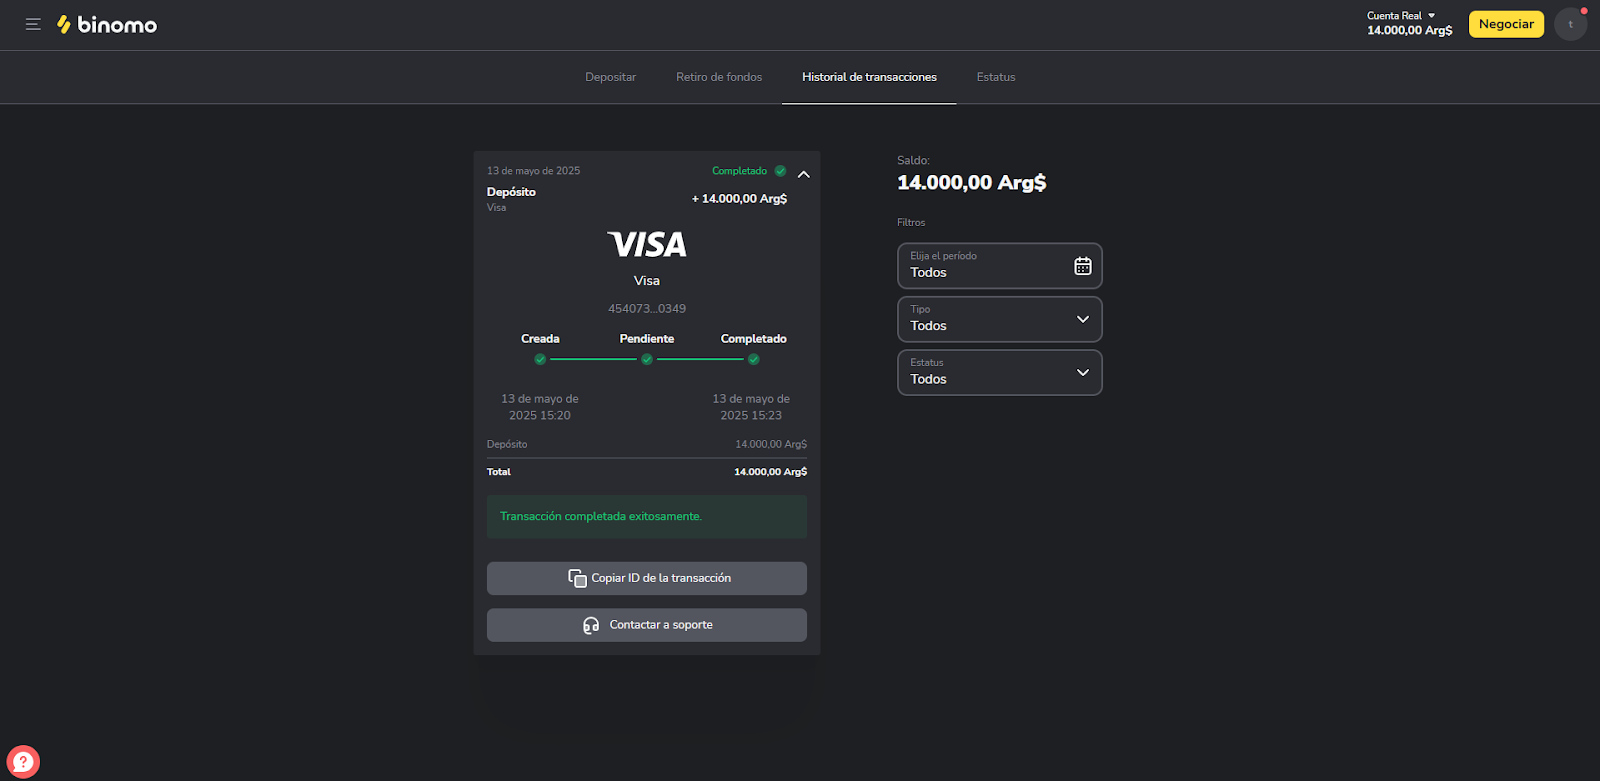This screenshot has width=1600, height=781.
Task: Collapse the deposit transaction details
Action: (x=803, y=174)
